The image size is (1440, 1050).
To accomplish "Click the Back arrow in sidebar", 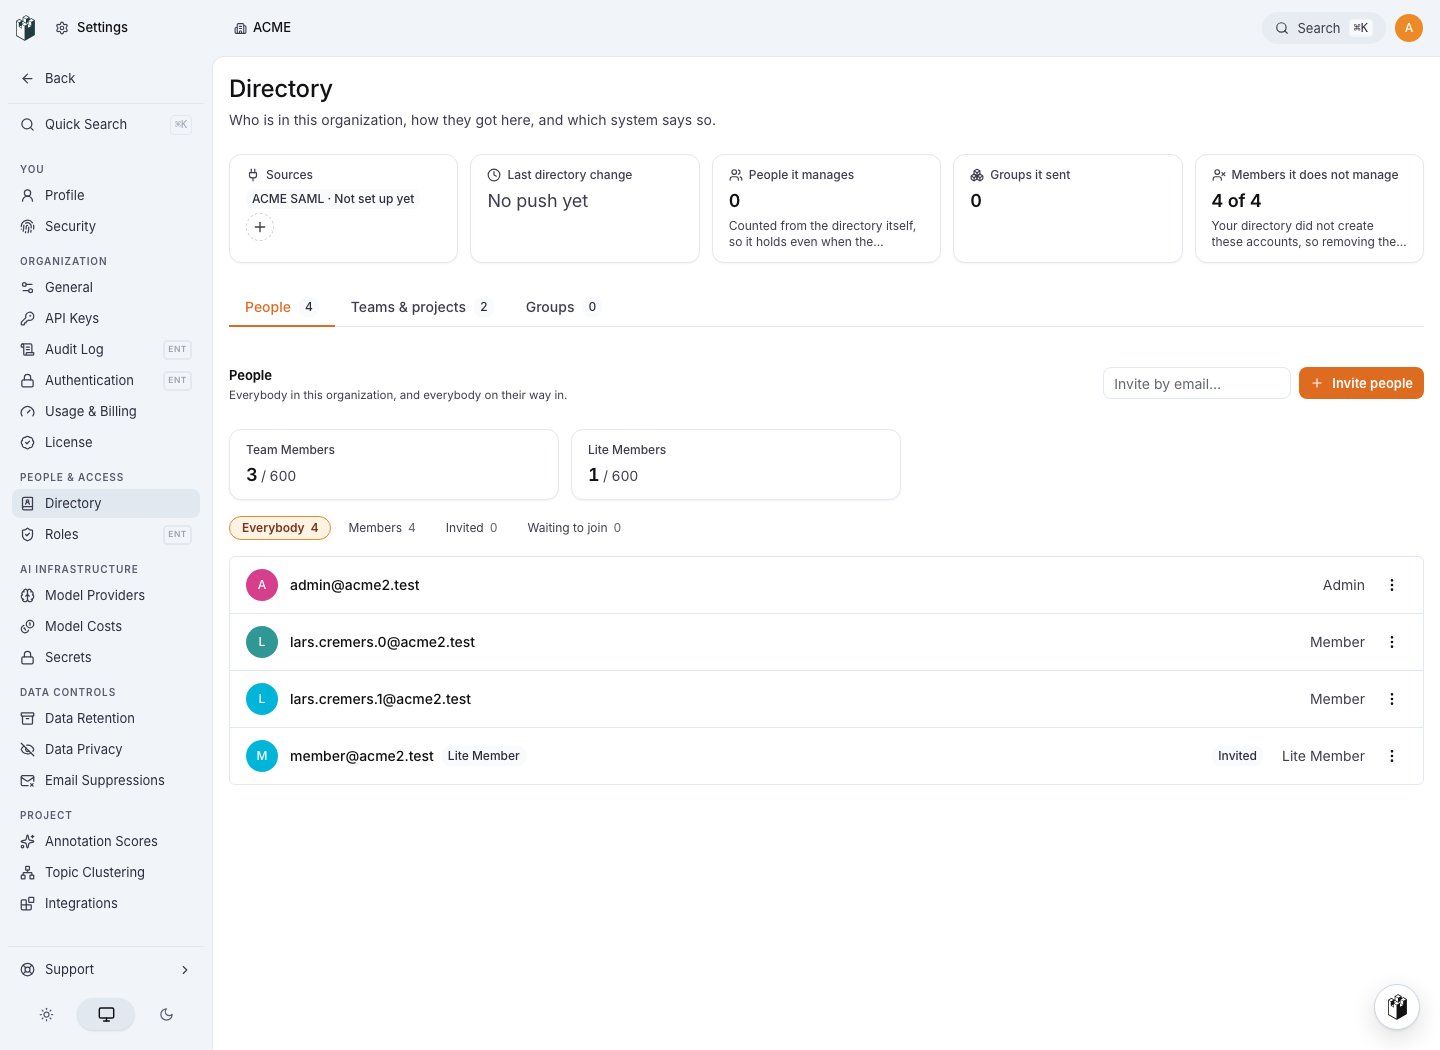I will coord(28,78).
